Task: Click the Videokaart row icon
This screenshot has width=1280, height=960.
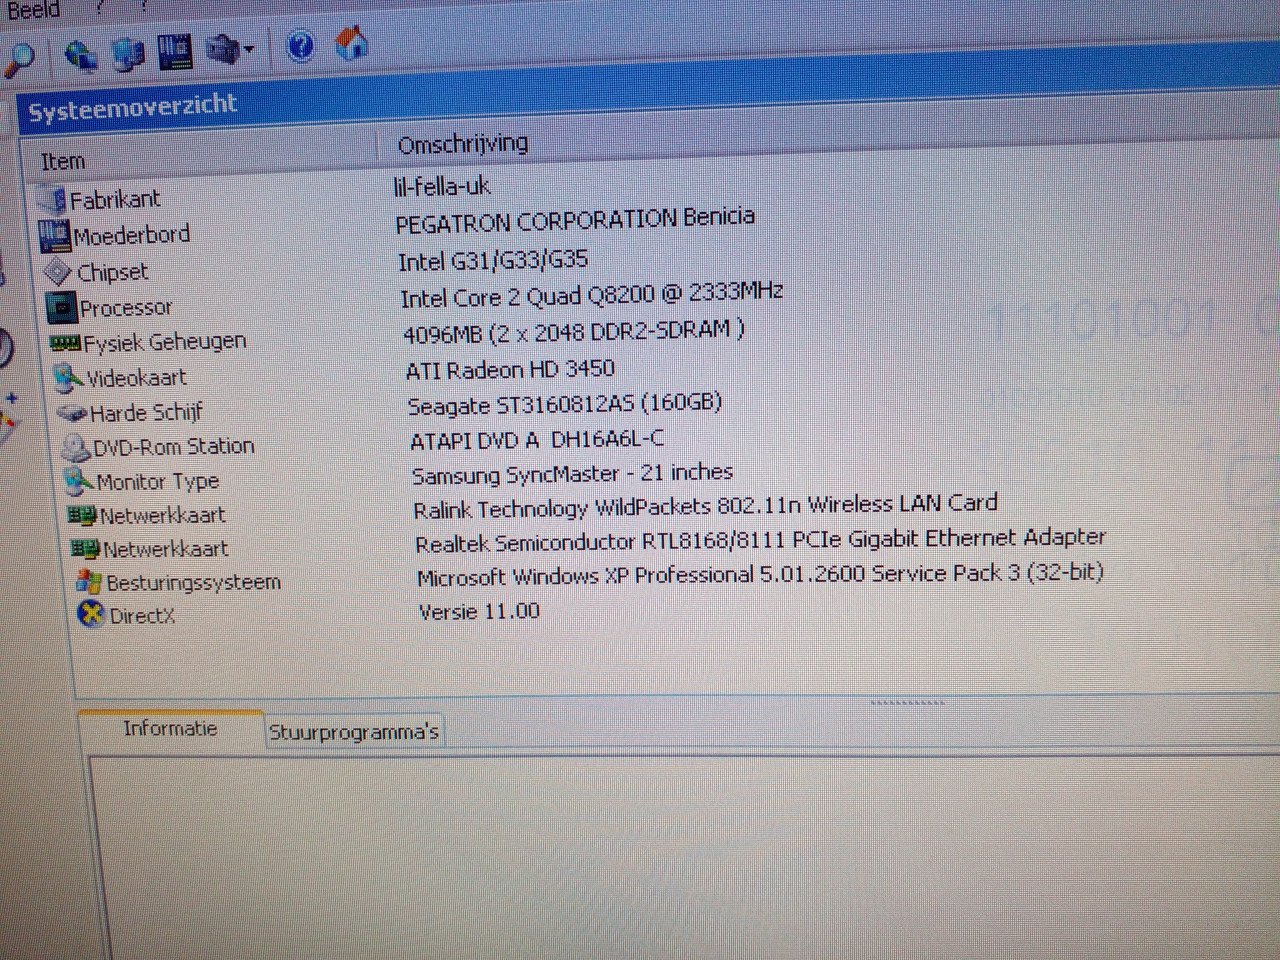Action: pos(68,378)
